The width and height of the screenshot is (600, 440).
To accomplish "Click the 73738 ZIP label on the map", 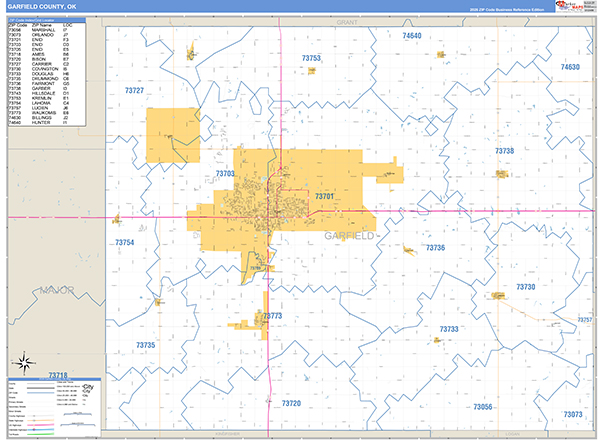I will click(x=504, y=151).
